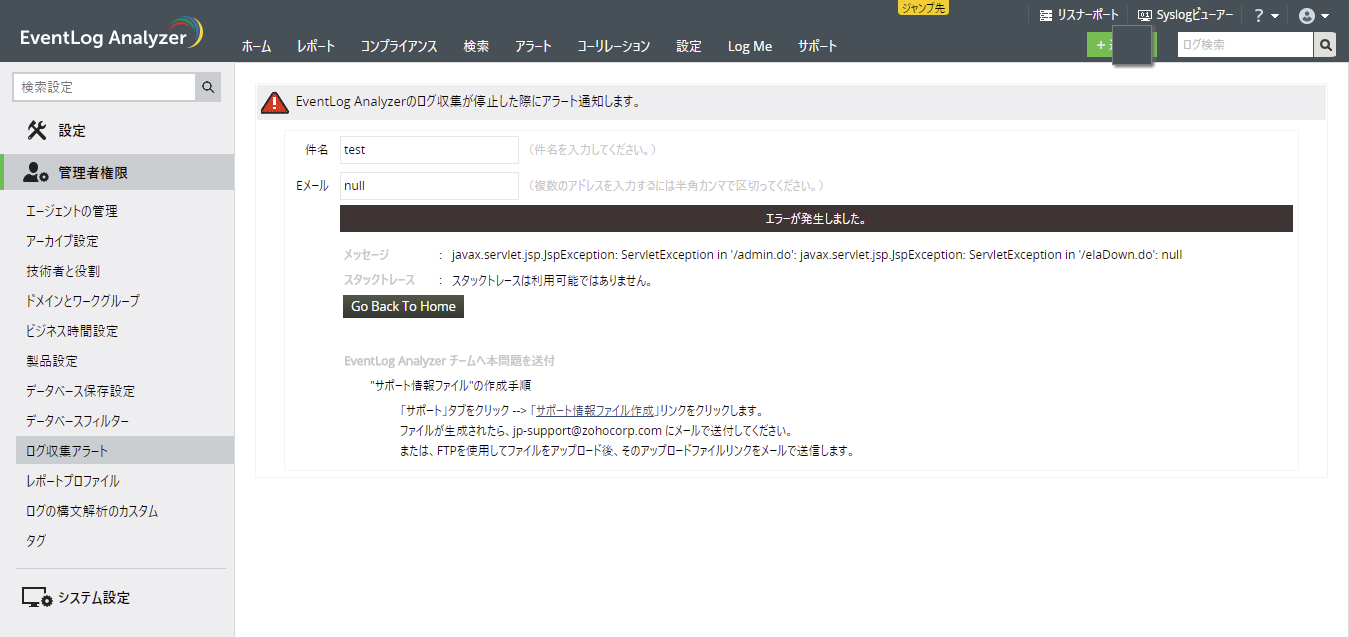1349x637 pixels.
Task: Go to the ホーム tab
Action: click(x=256, y=46)
